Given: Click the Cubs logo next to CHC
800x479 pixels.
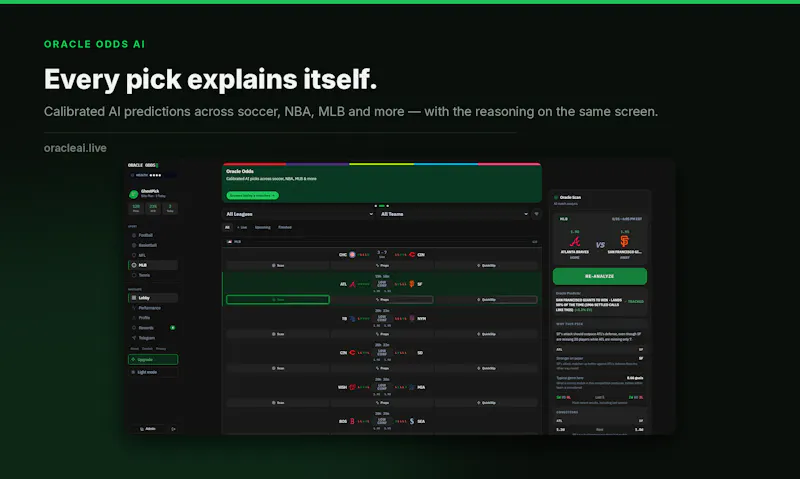Looking at the screenshot, I should pos(352,255).
